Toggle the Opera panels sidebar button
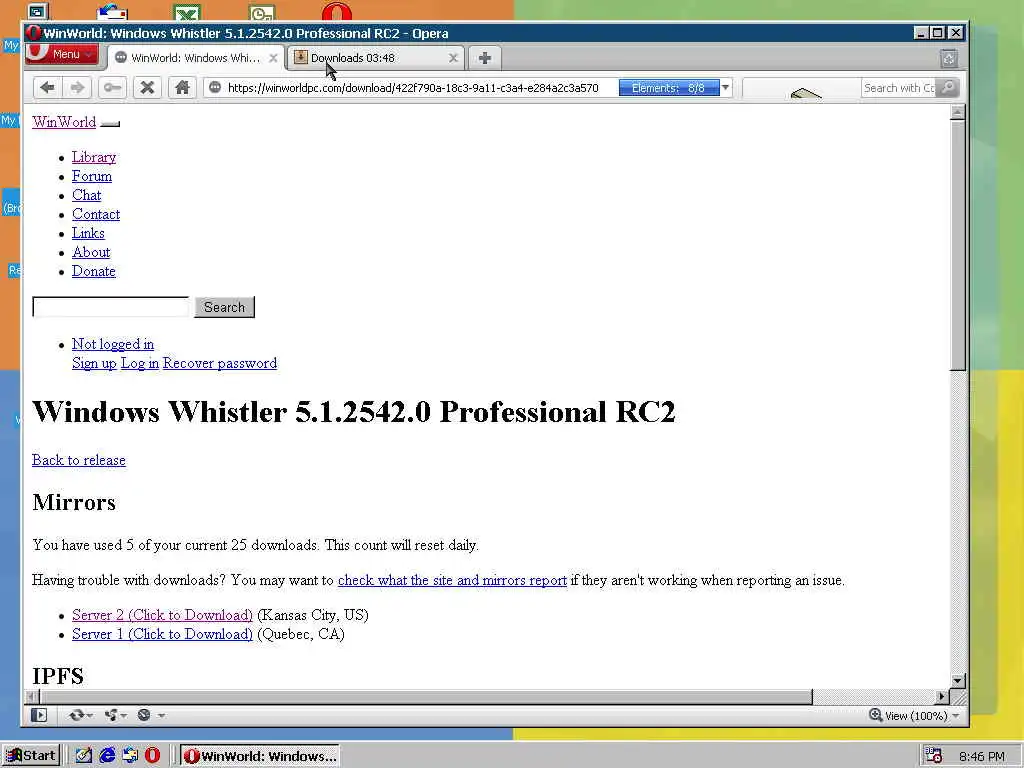Viewport: 1024px width, 768px height. pos(39,716)
